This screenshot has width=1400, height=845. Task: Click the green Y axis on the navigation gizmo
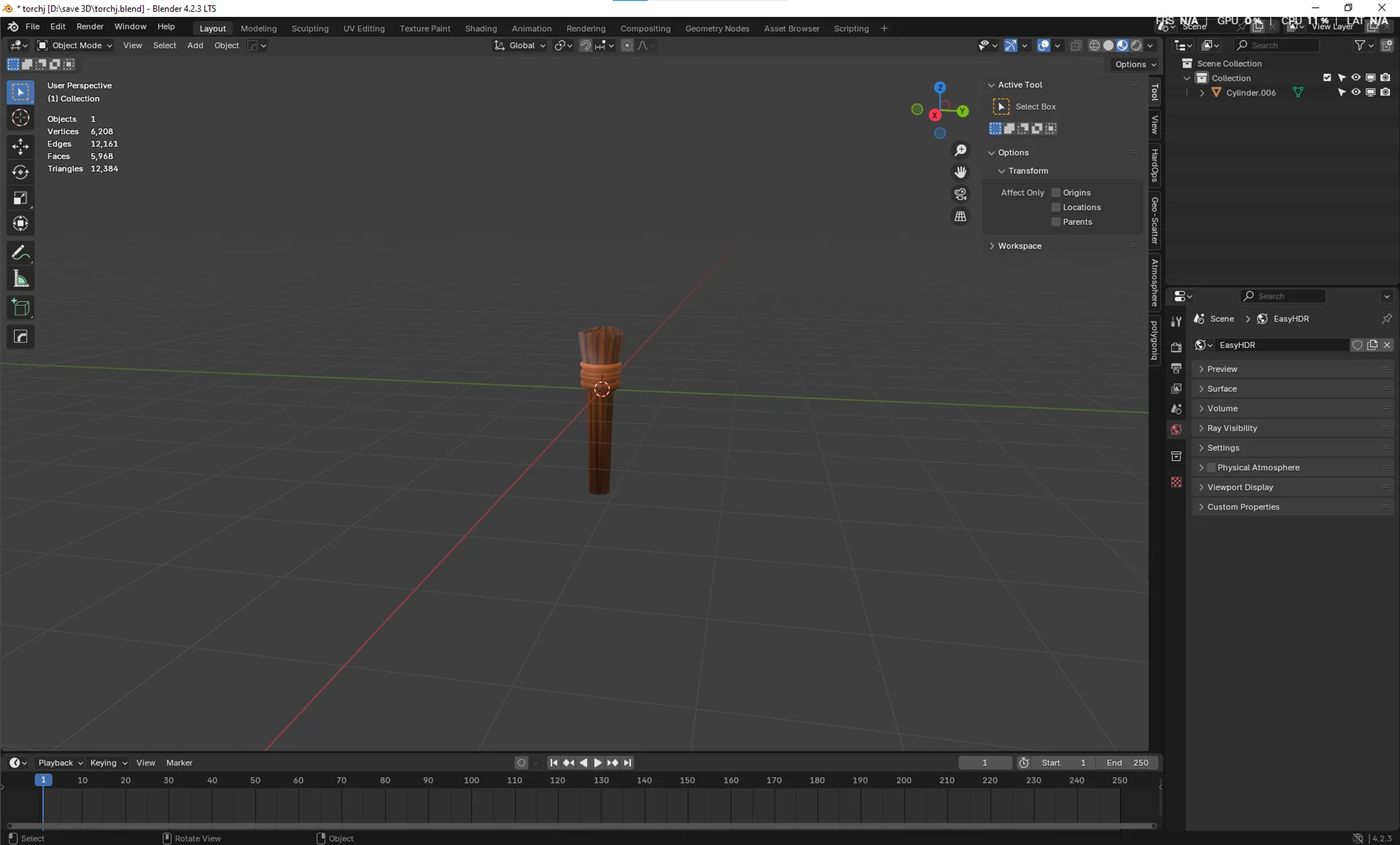pos(962,111)
